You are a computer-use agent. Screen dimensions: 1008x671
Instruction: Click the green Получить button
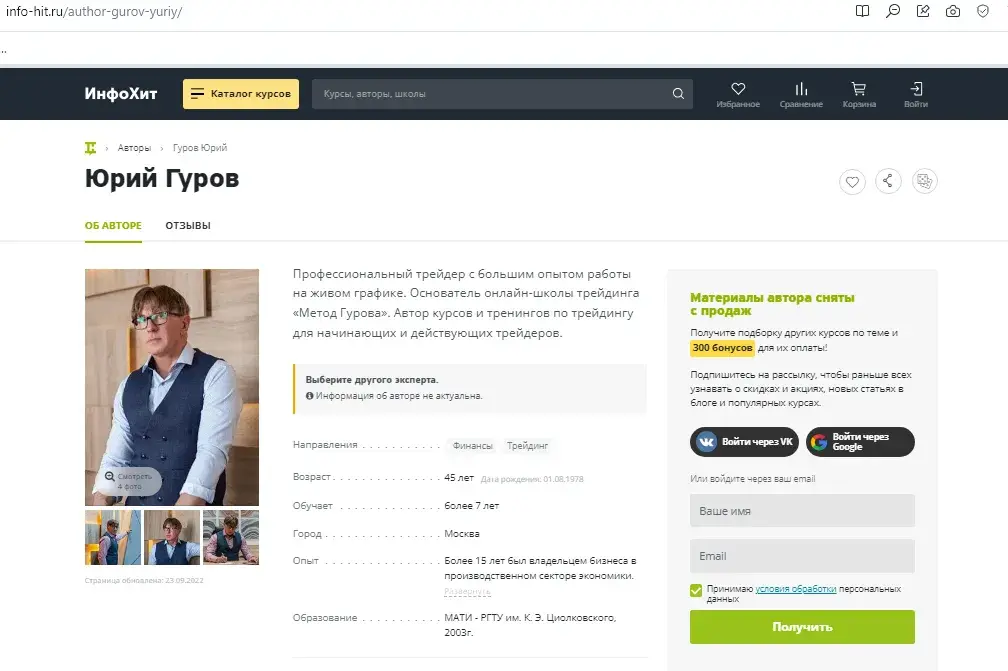[802, 627]
